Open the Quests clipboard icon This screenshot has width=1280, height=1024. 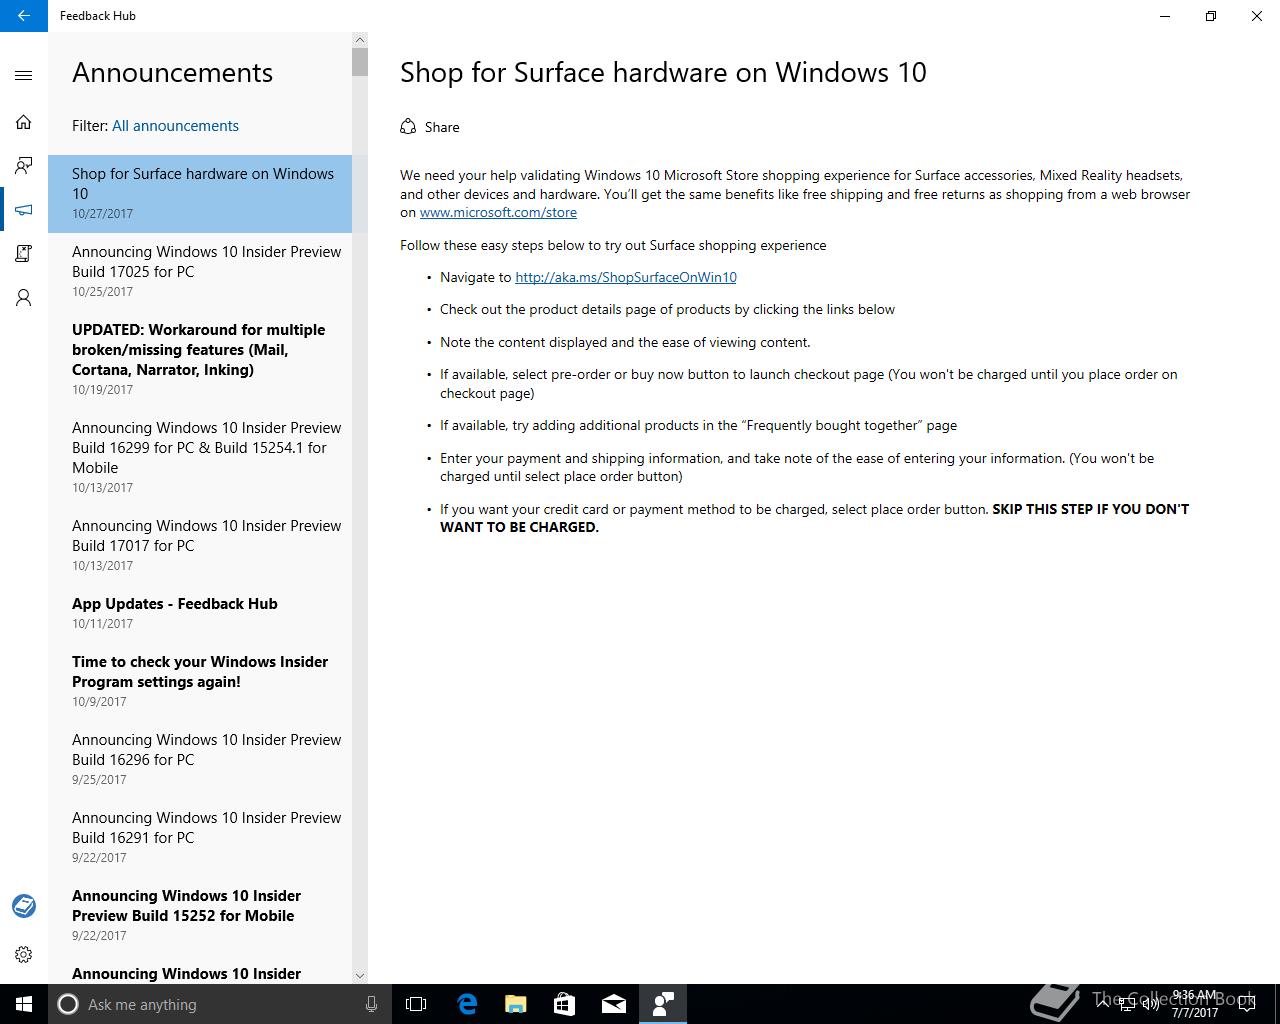click(x=24, y=254)
